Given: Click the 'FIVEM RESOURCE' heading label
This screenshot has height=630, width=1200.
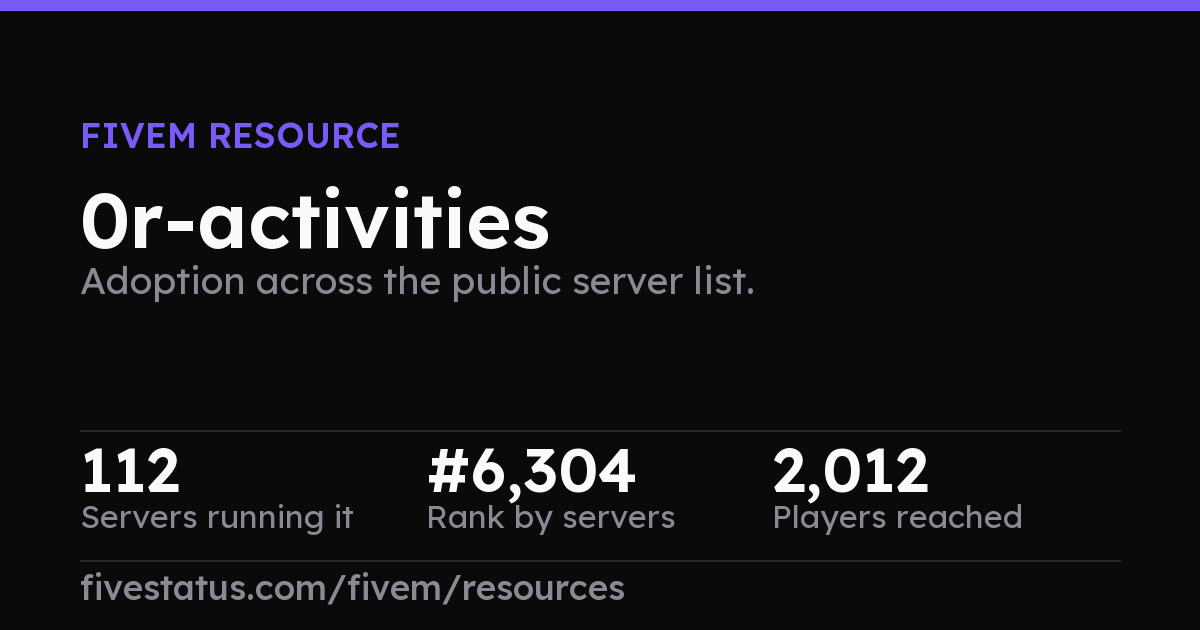Looking at the screenshot, I should click(240, 136).
